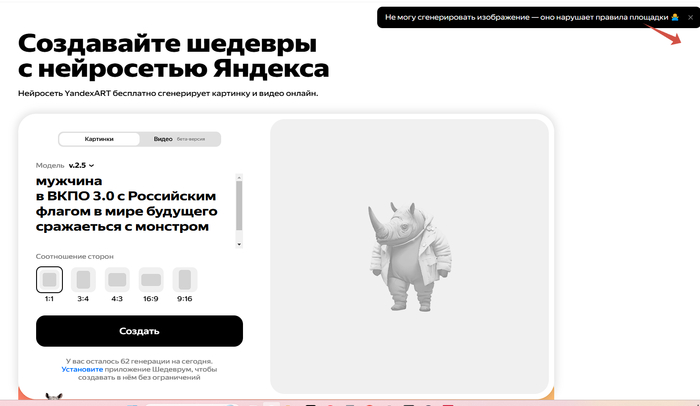
Task: Click the prompt scrollbar up arrow
Action: click(239, 178)
